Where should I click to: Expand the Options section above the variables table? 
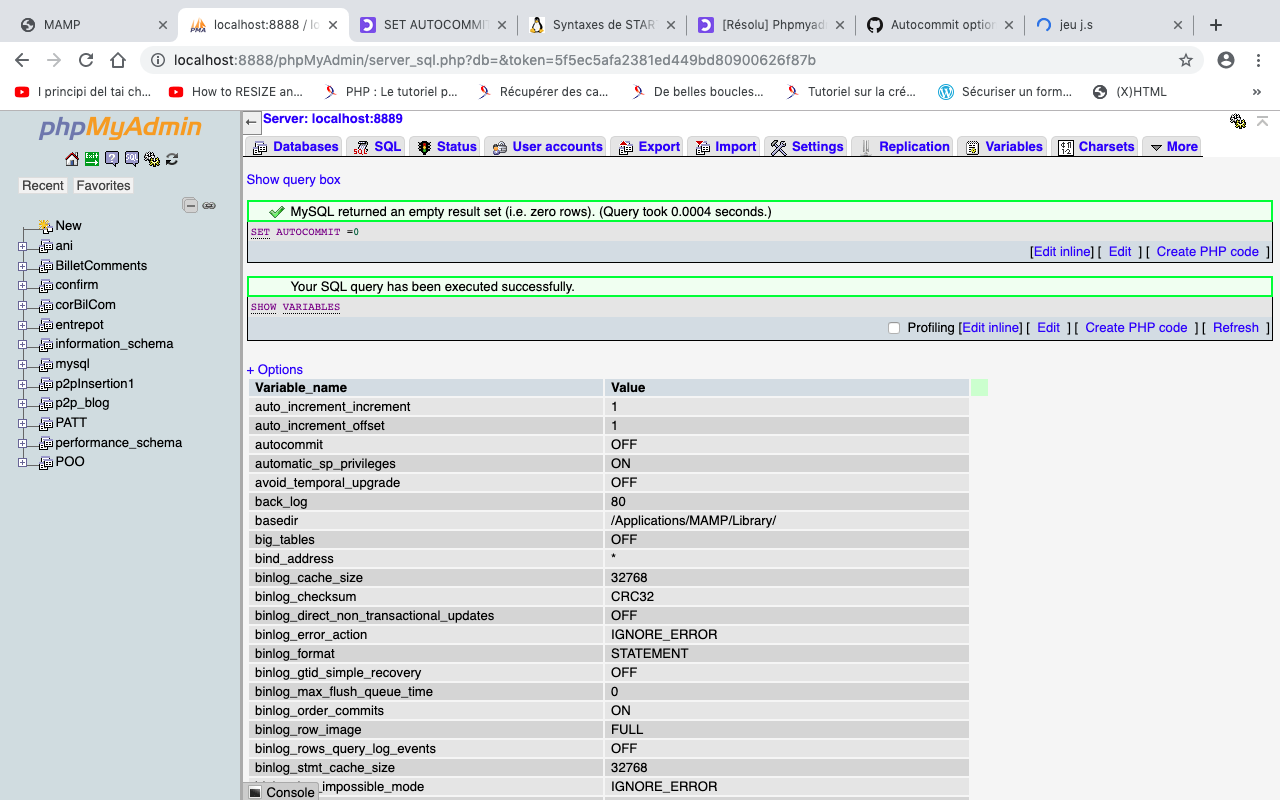(274, 369)
